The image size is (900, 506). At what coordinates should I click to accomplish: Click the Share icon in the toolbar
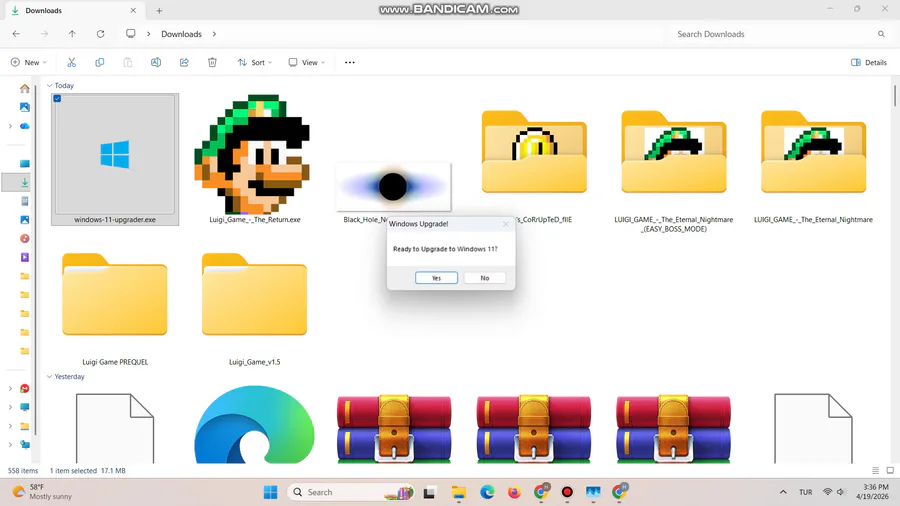184,62
